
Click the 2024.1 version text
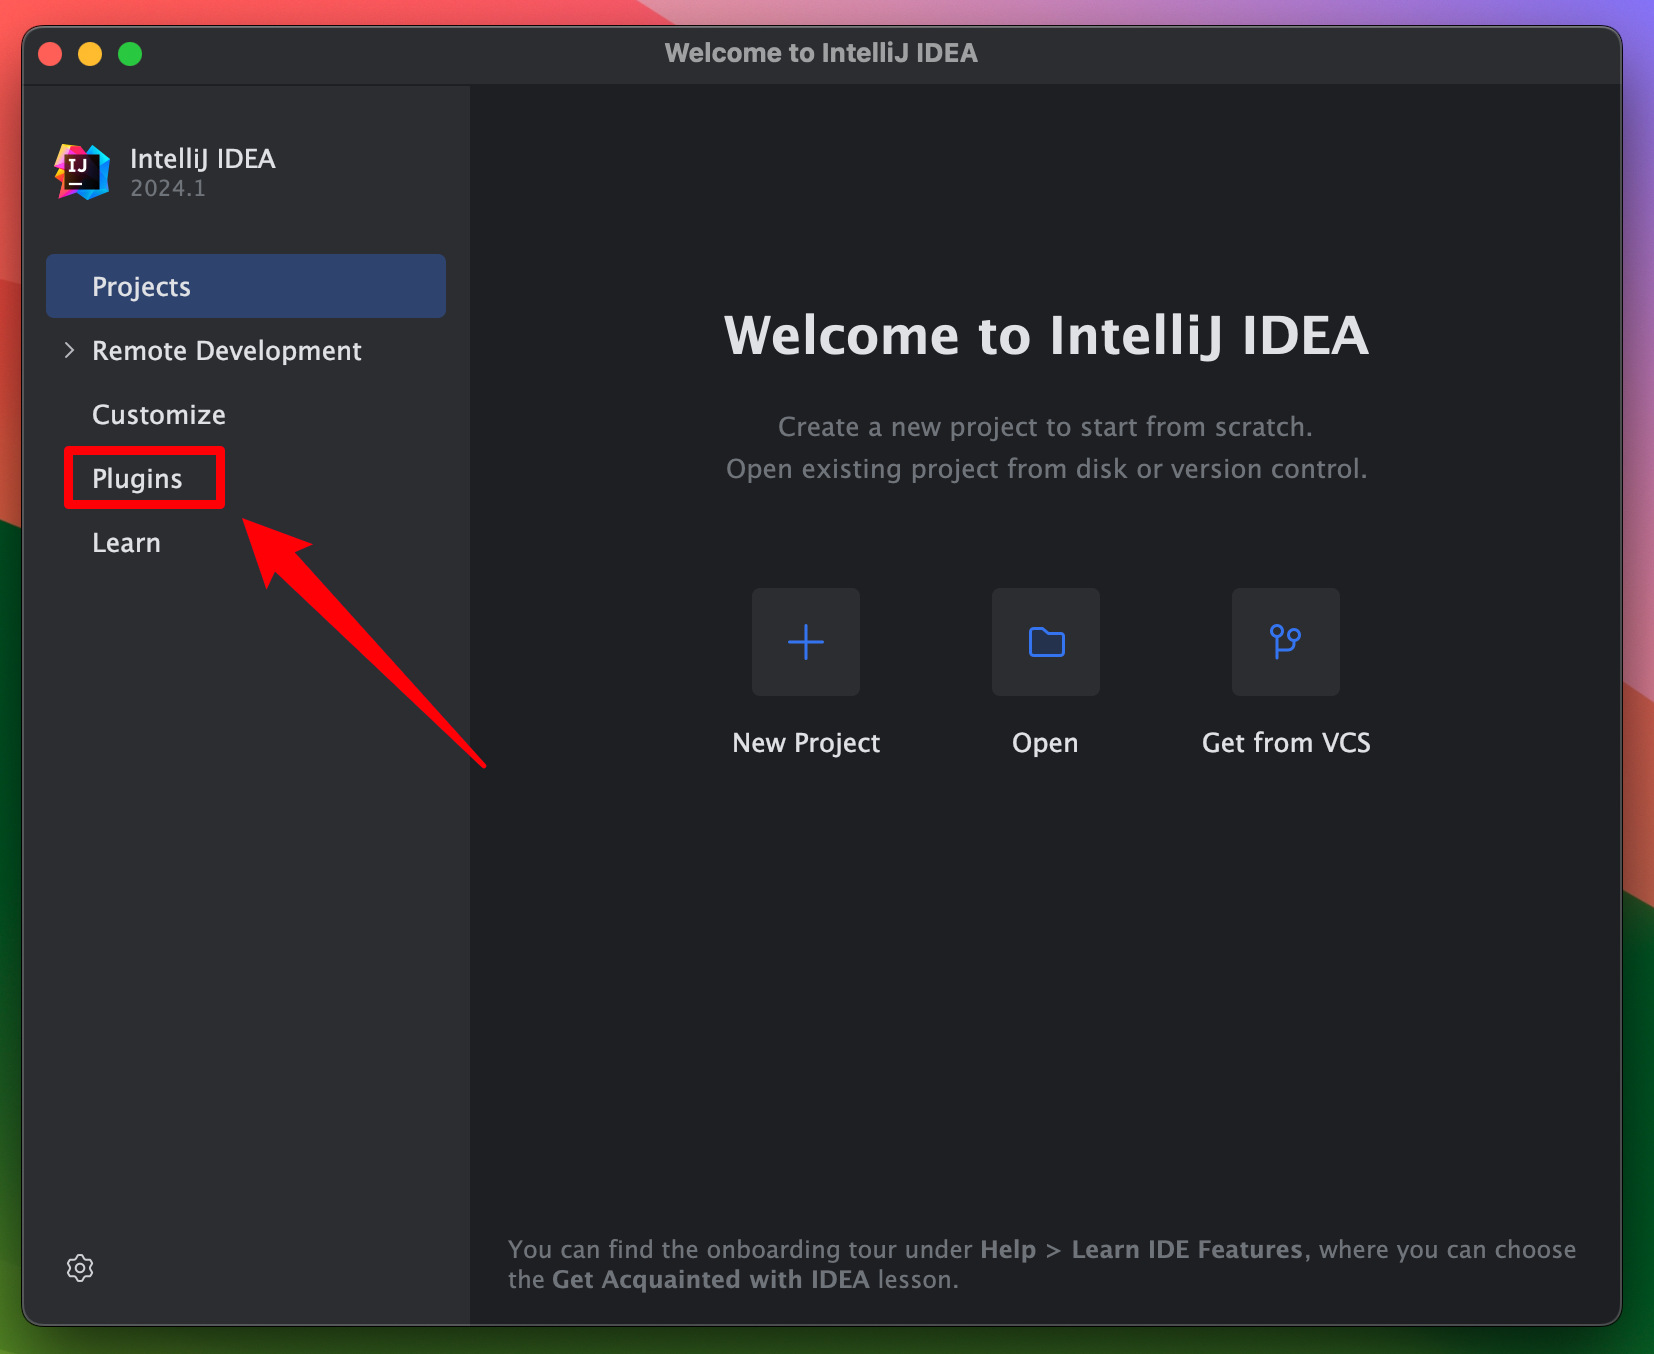(168, 188)
